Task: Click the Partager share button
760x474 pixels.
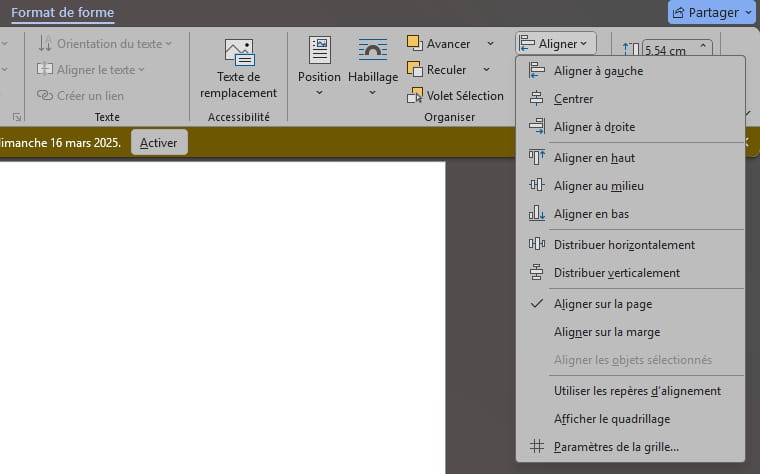Action: pyautogui.click(x=713, y=13)
